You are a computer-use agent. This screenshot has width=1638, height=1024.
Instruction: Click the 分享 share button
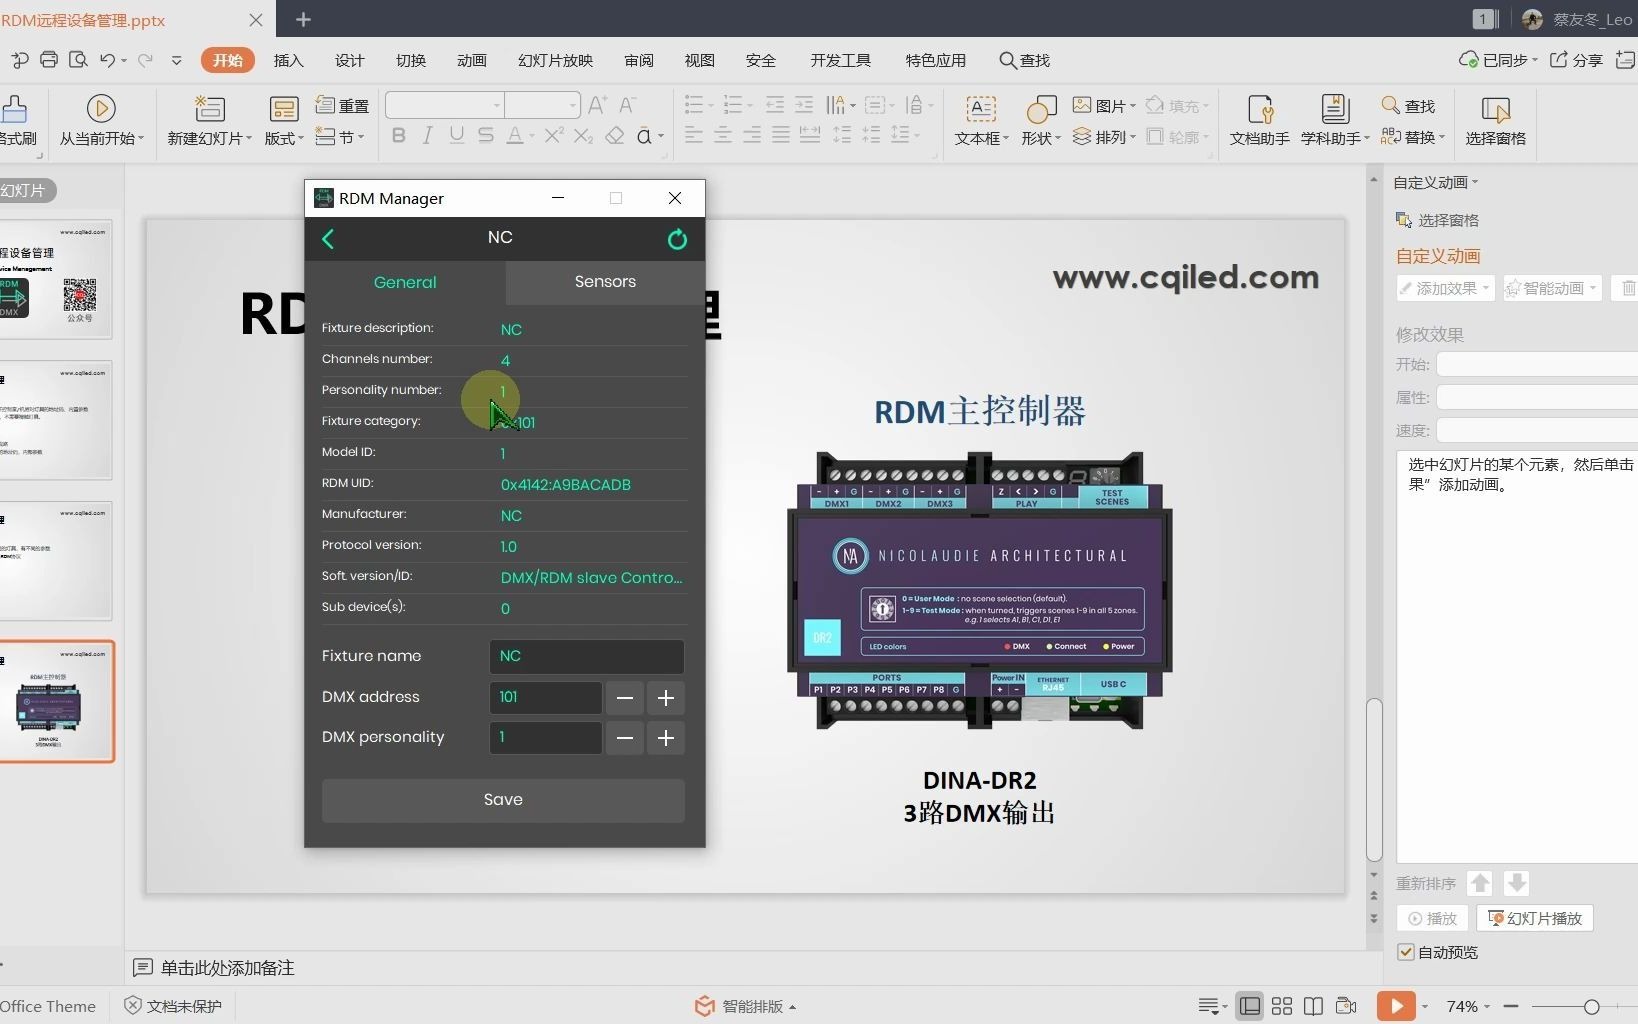pos(1577,60)
